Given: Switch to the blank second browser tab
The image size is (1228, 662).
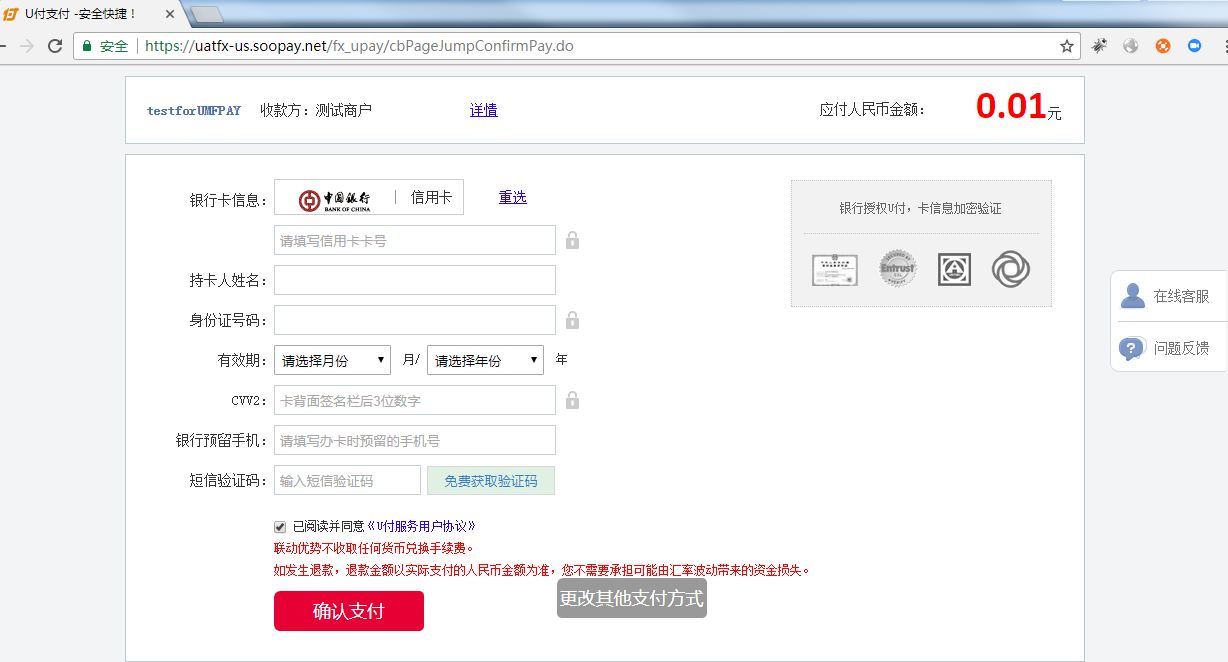Looking at the screenshot, I should [205, 14].
